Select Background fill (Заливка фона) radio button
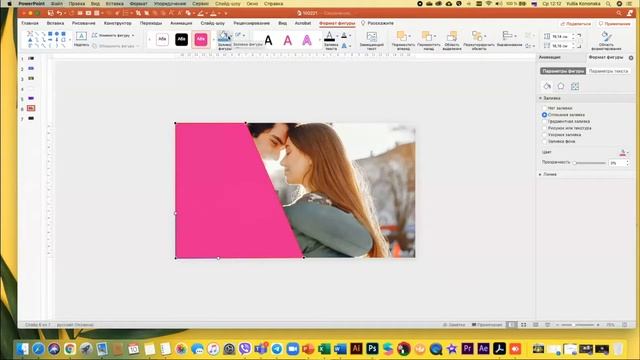The height and width of the screenshot is (360, 640). (x=544, y=141)
